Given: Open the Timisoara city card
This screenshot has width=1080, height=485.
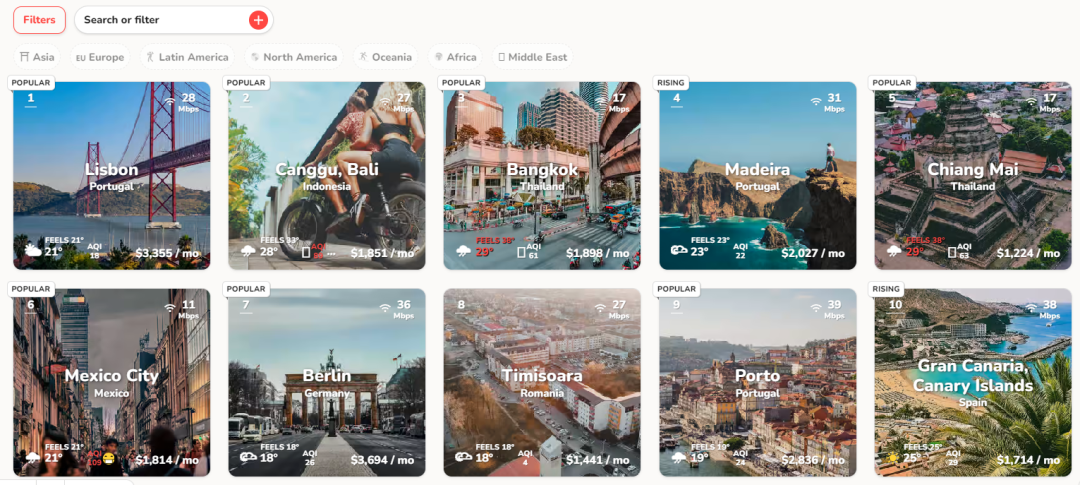Looking at the screenshot, I should pos(542,382).
